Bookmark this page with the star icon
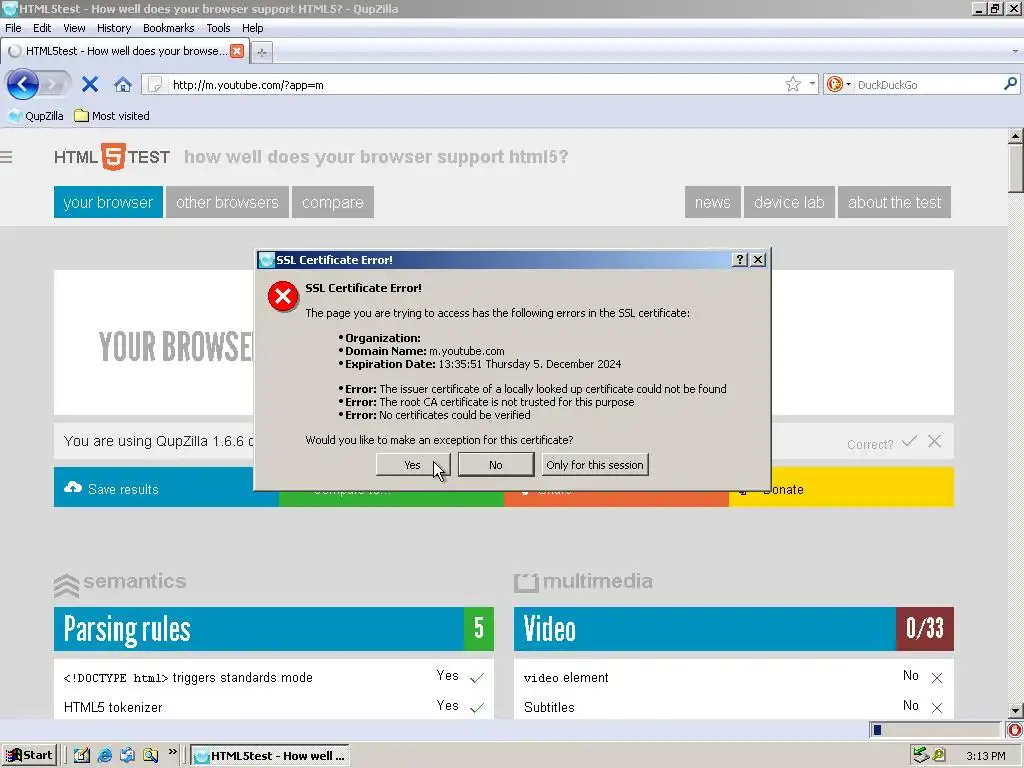Image resolution: width=1024 pixels, height=768 pixels. [x=793, y=84]
